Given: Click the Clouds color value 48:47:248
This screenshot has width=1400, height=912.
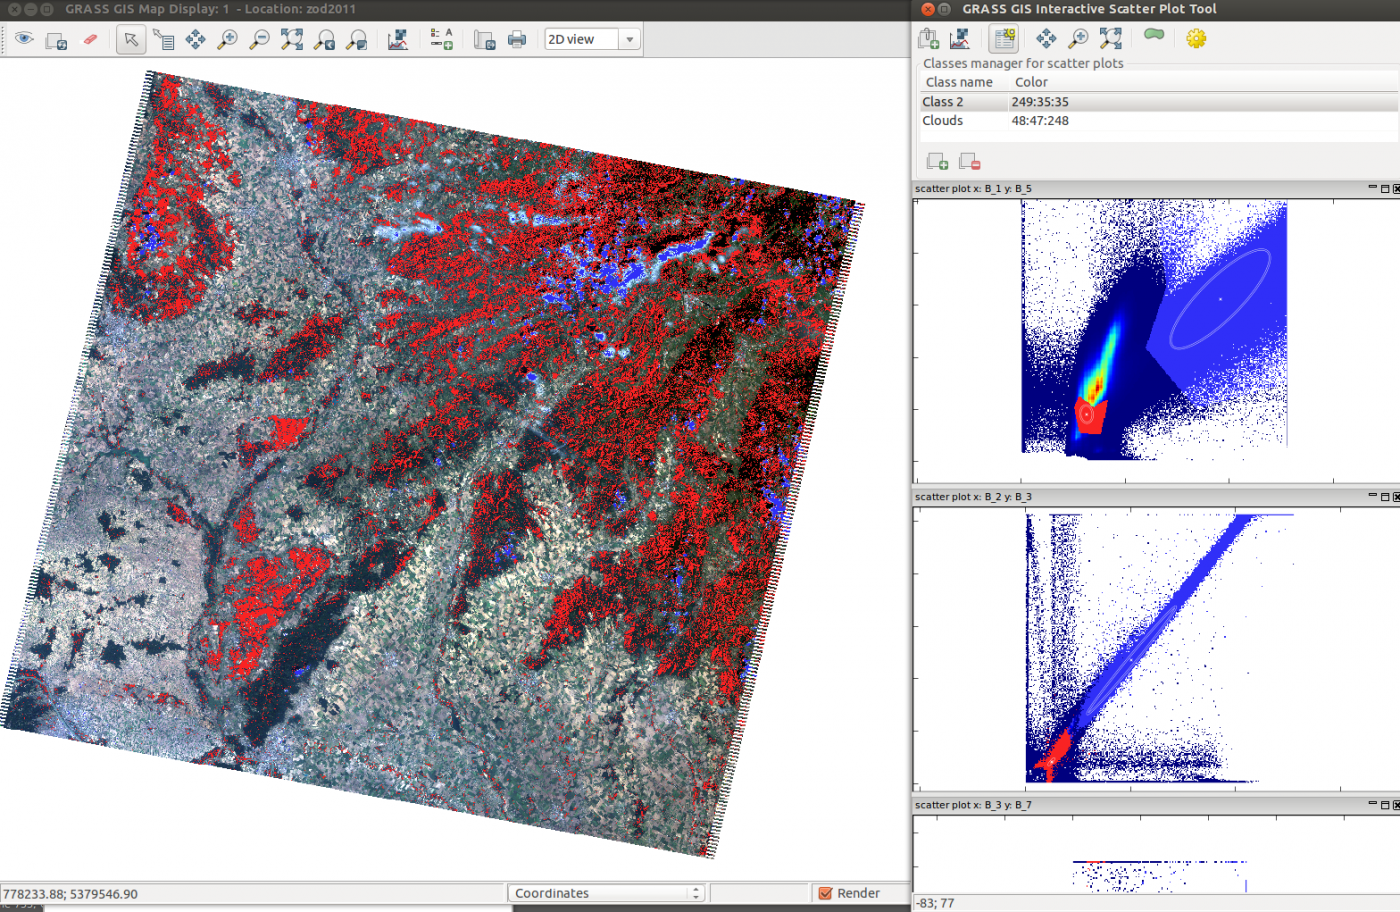Looking at the screenshot, I should (x=1040, y=120).
